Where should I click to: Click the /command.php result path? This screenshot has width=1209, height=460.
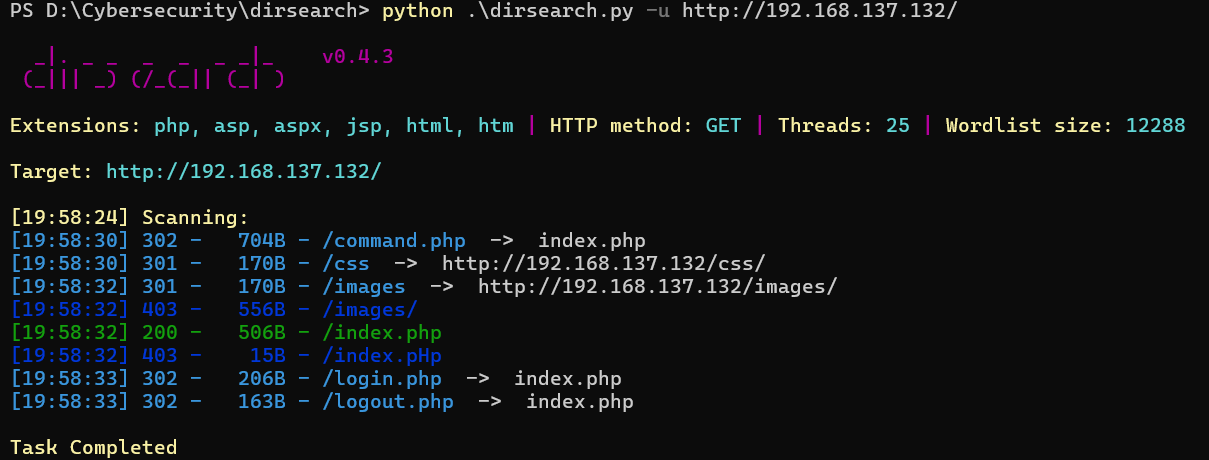click(393, 241)
